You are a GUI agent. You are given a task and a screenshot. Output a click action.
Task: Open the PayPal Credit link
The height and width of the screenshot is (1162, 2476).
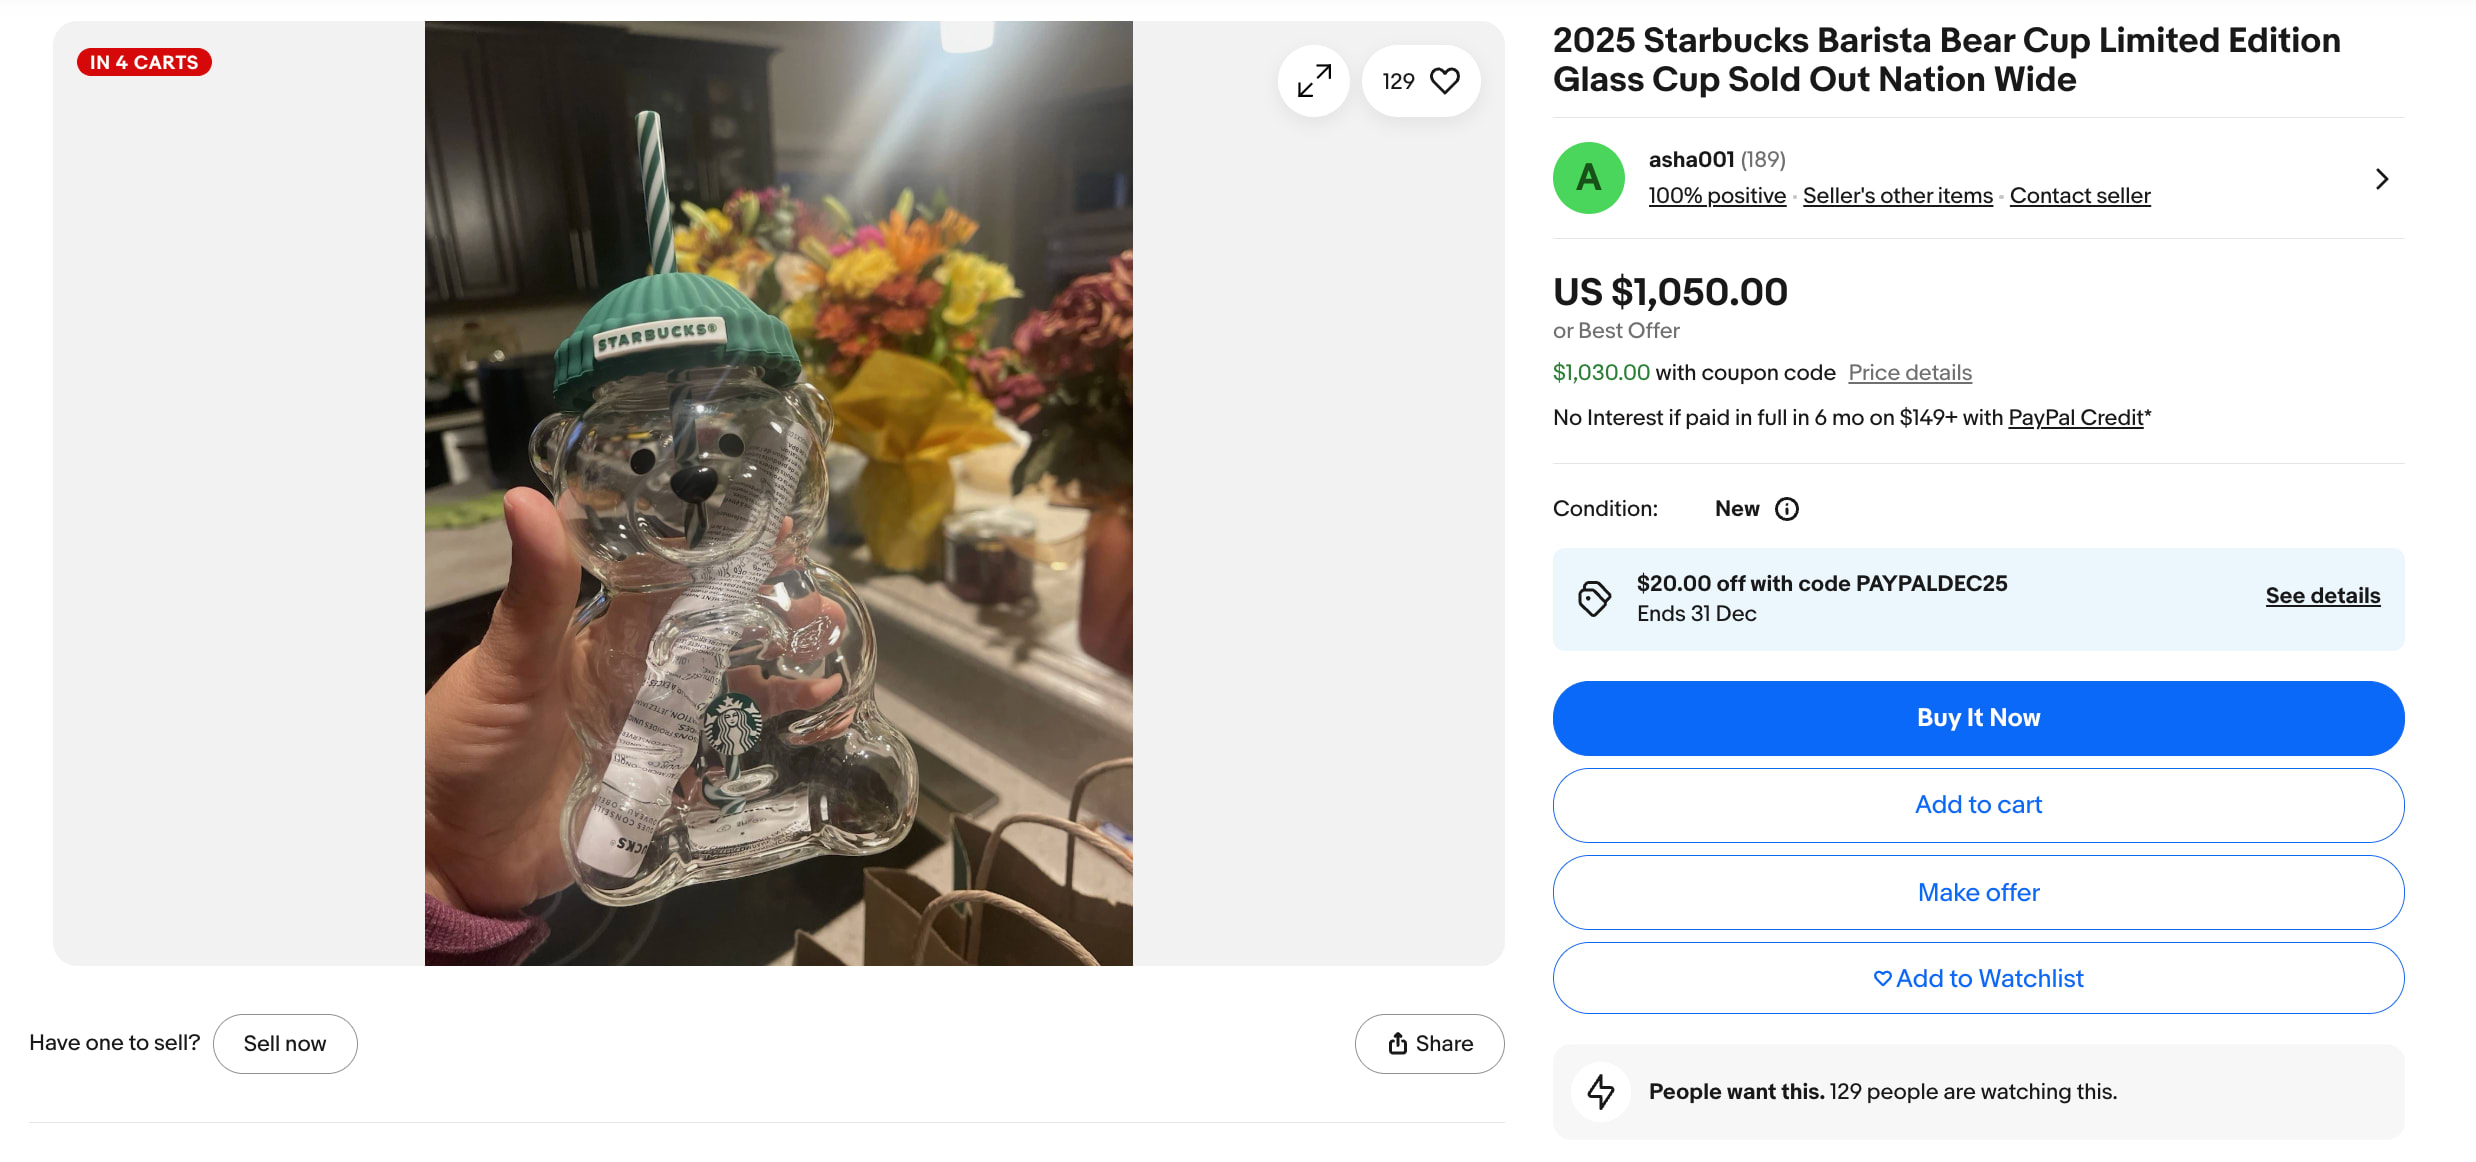(x=2075, y=418)
